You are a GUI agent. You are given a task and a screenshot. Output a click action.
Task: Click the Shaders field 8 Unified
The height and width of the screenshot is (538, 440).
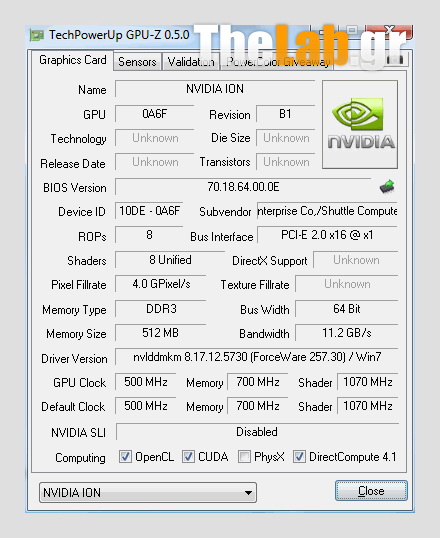170,260
